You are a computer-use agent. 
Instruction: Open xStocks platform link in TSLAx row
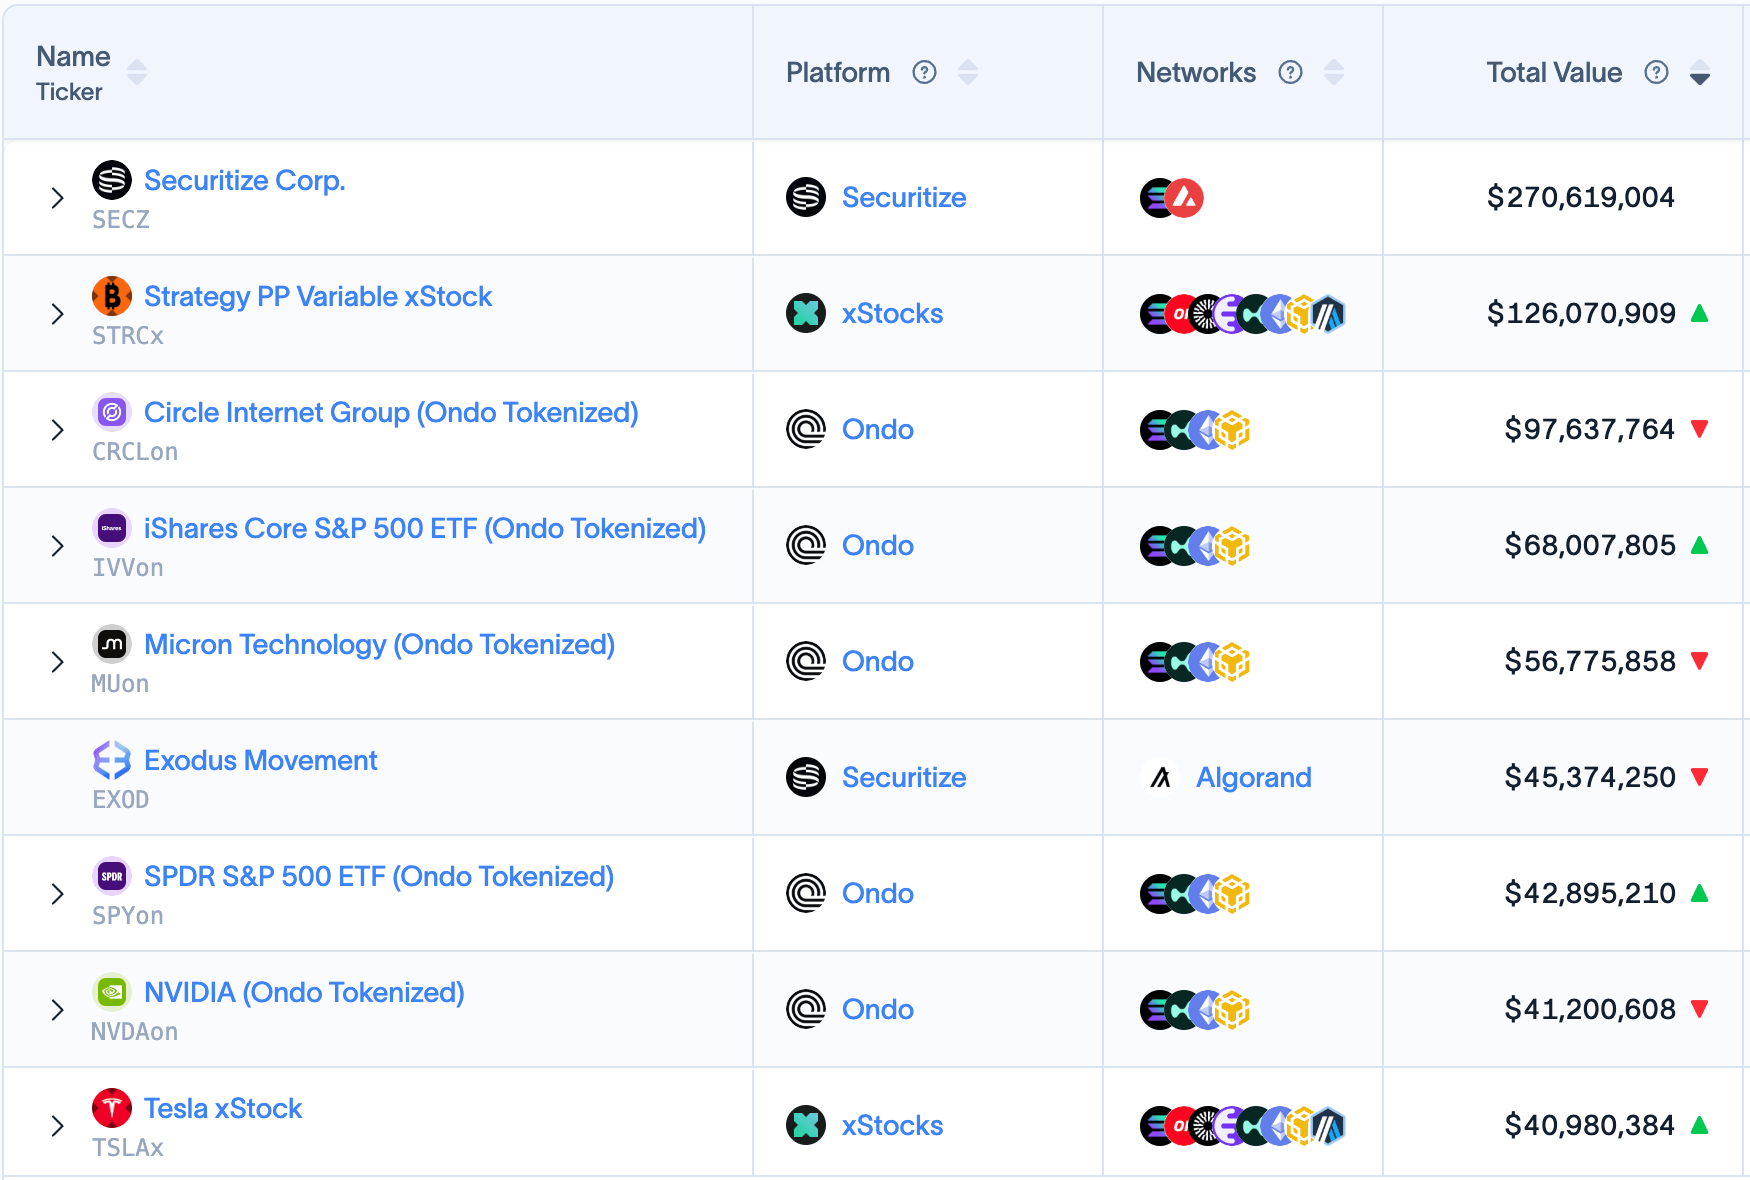(893, 1125)
